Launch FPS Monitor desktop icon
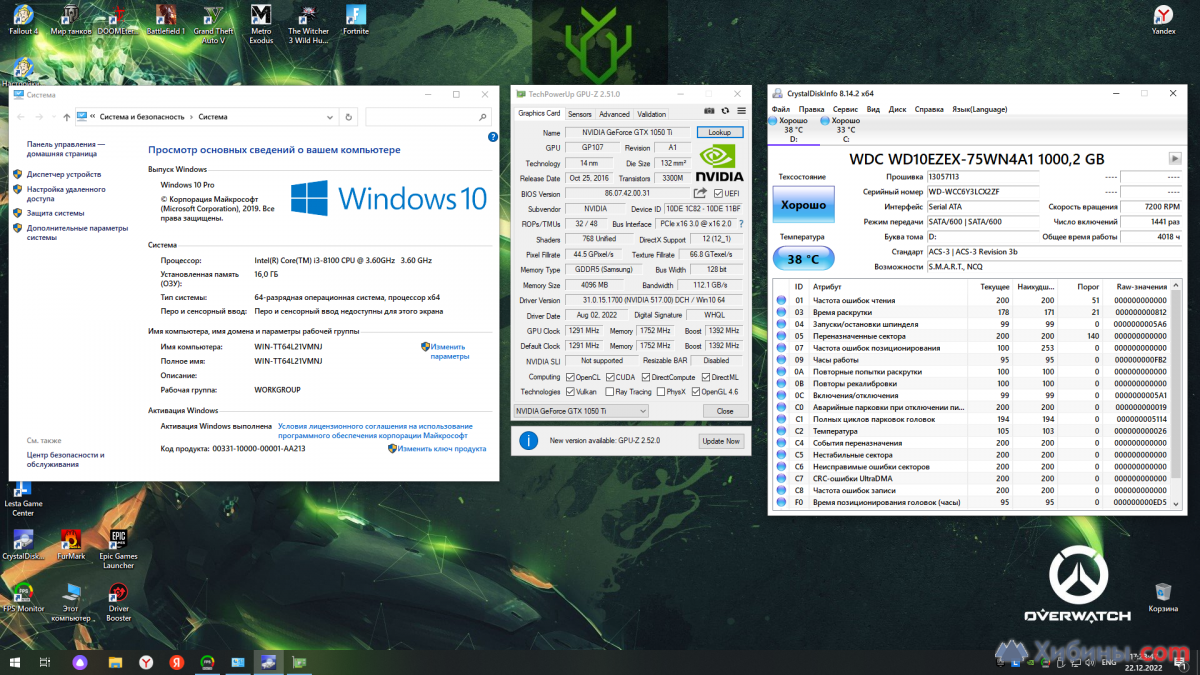 tap(23, 597)
